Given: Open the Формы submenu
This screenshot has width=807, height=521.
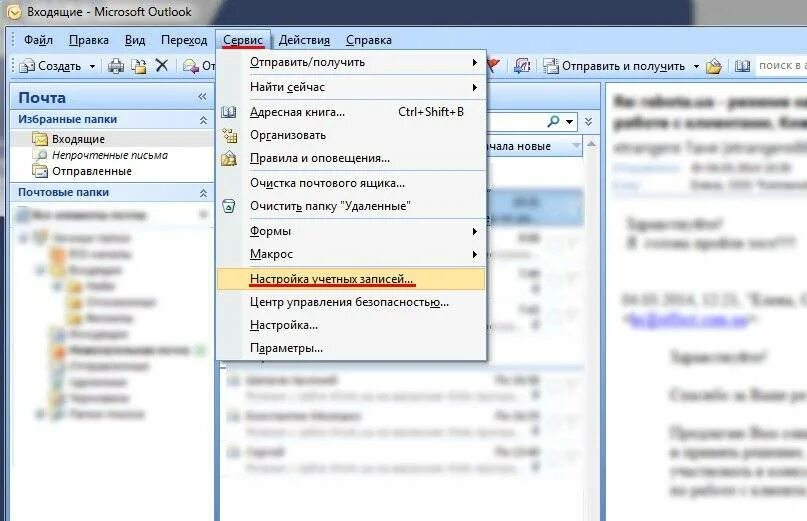Looking at the screenshot, I should click(x=352, y=231).
